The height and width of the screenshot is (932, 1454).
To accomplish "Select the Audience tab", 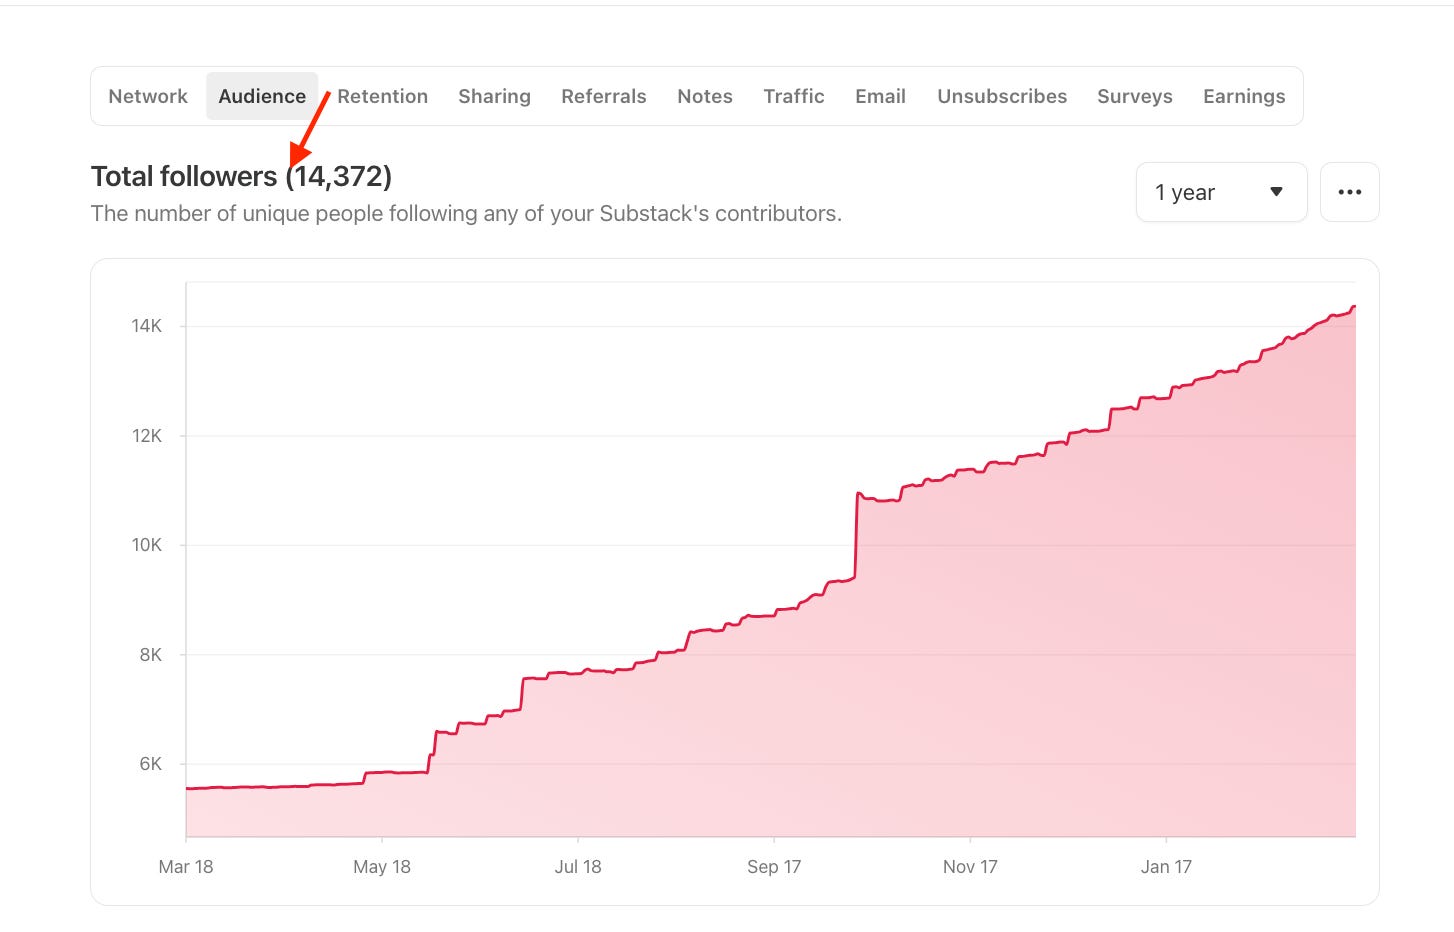I will click(262, 96).
